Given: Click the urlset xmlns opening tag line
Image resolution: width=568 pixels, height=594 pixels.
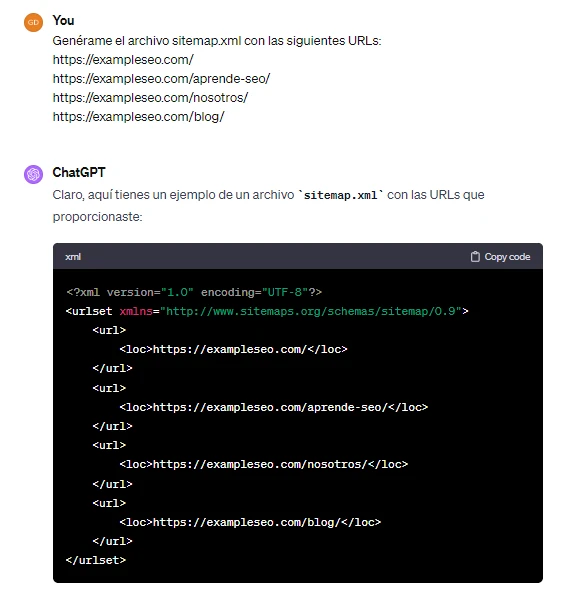Looking at the screenshot, I should click(267, 311).
